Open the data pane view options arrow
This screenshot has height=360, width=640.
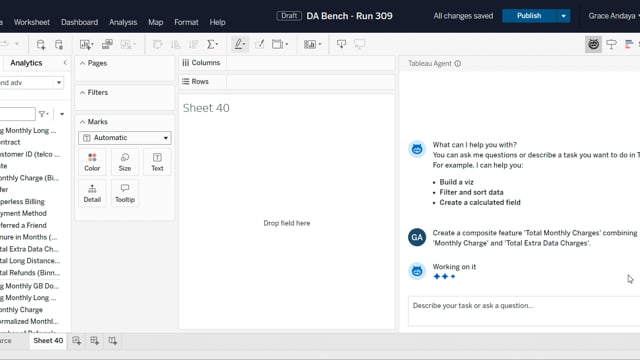coord(62,114)
